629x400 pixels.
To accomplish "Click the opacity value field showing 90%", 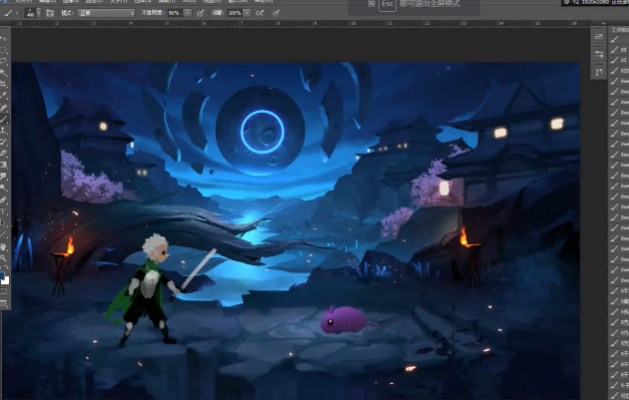I will pos(175,14).
